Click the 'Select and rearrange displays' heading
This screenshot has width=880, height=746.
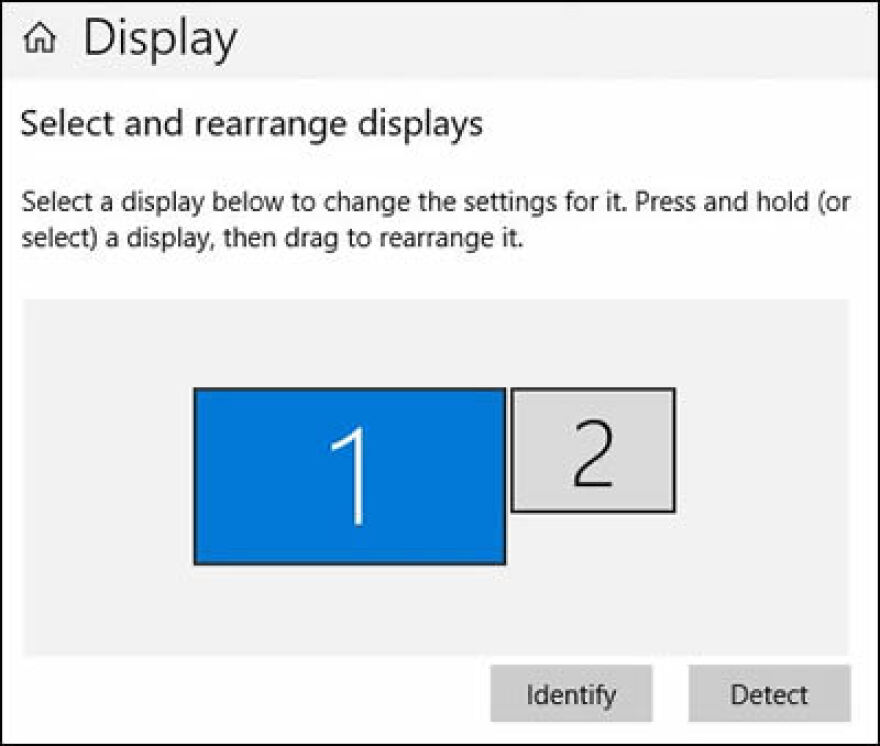pos(251,124)
